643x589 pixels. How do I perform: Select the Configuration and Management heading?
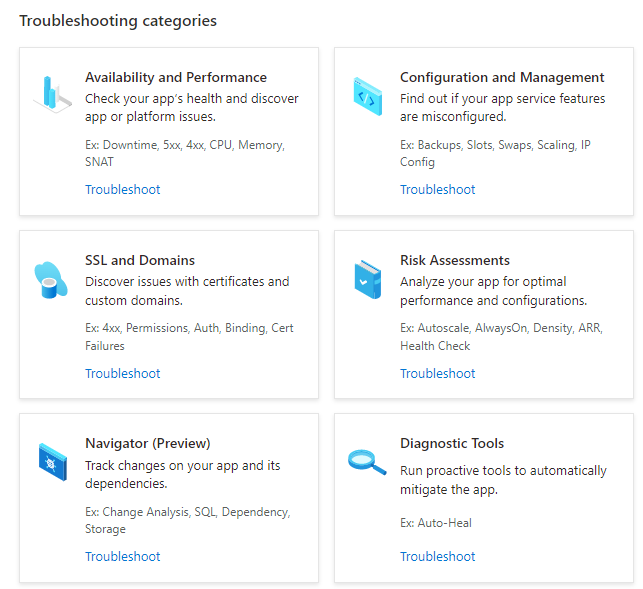click(502, 77)
